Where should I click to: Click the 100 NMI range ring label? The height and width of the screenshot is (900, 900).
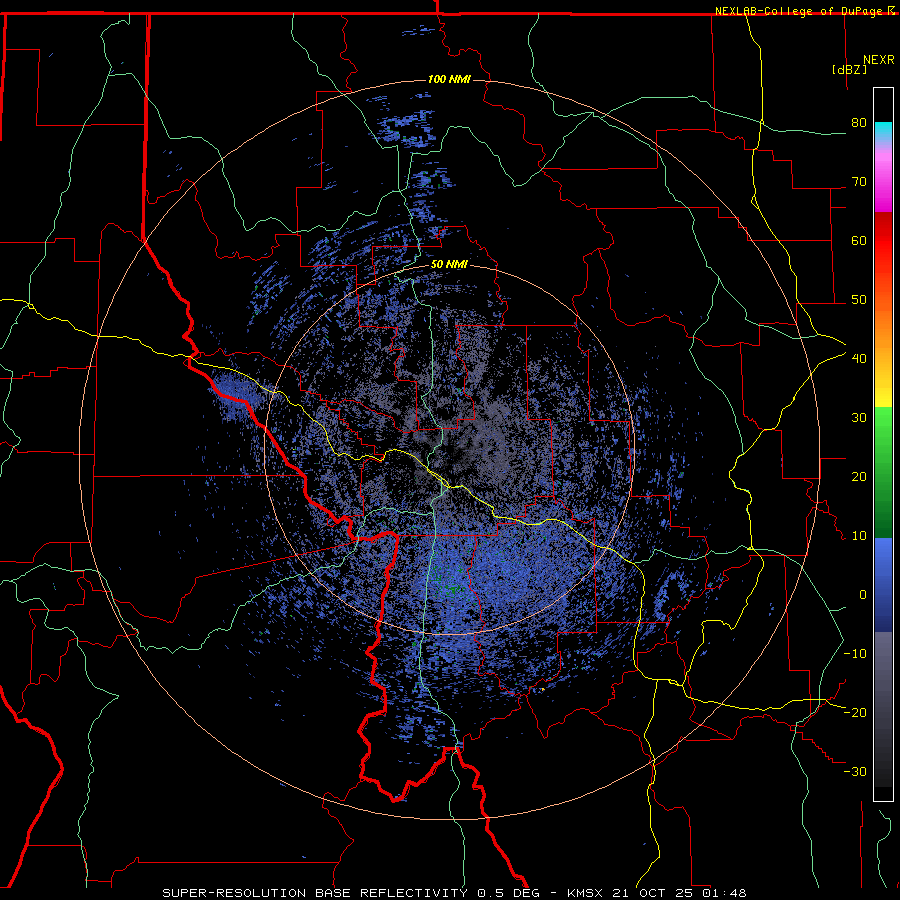449,79
